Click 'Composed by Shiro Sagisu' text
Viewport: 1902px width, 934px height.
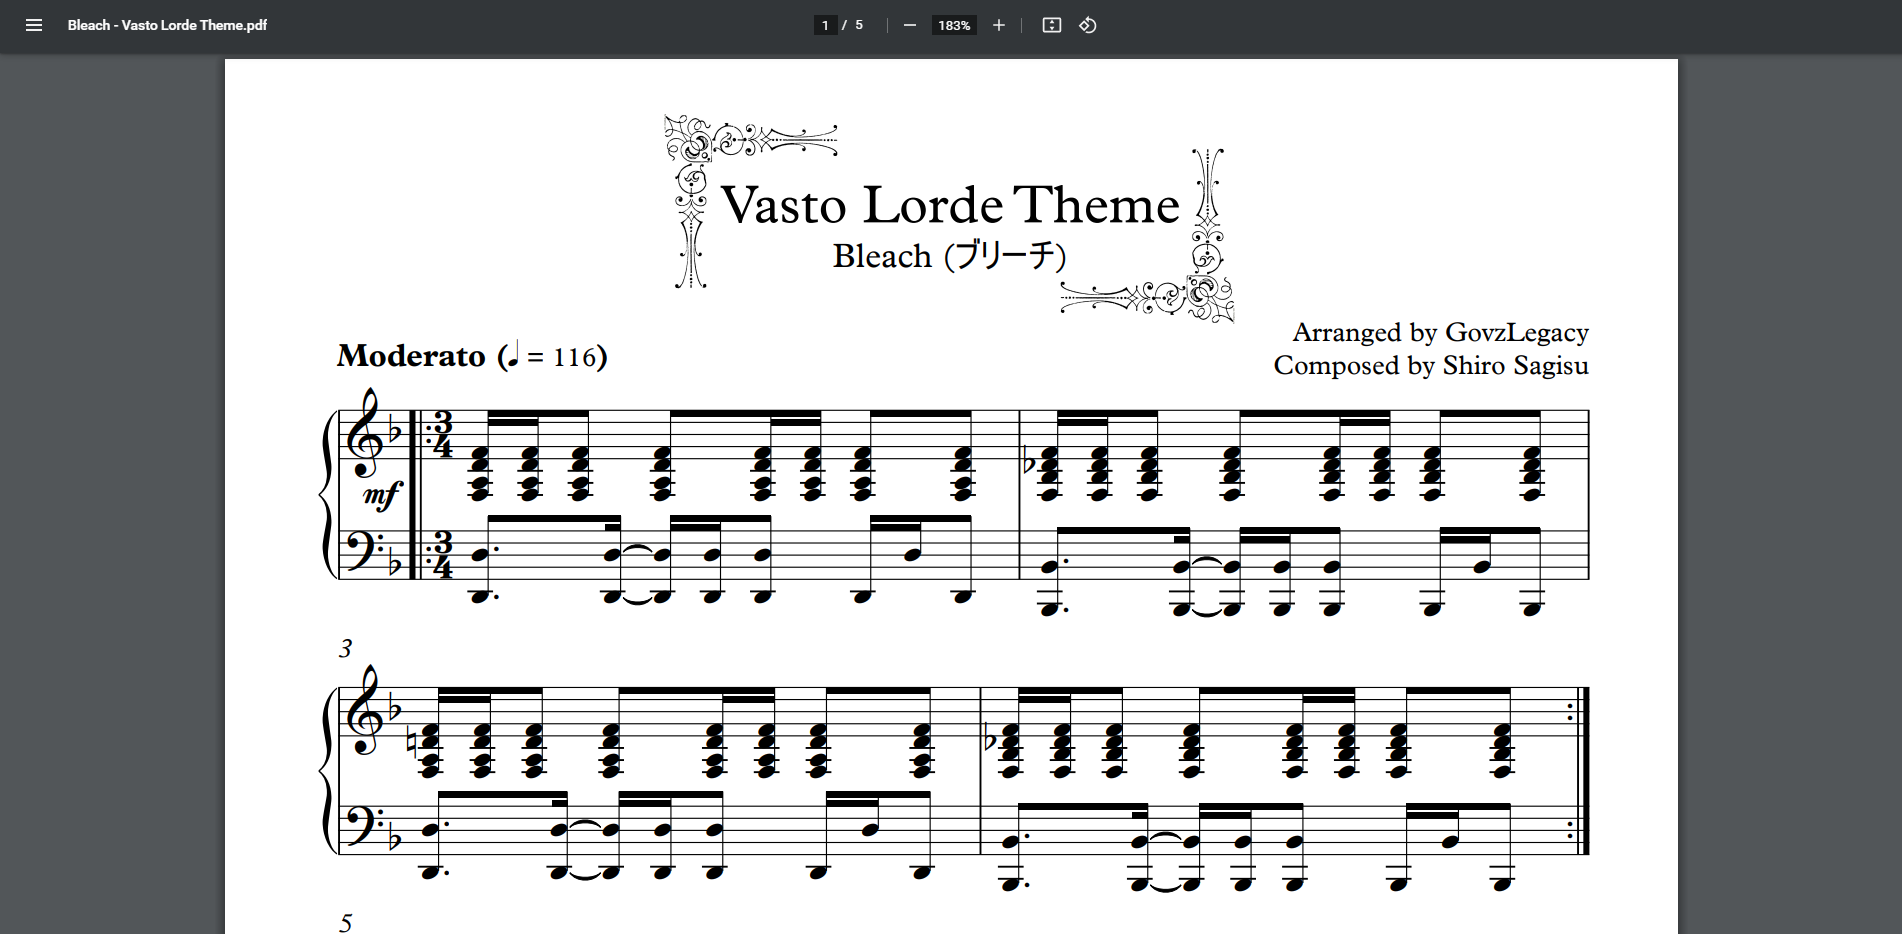coord(1430,366)
